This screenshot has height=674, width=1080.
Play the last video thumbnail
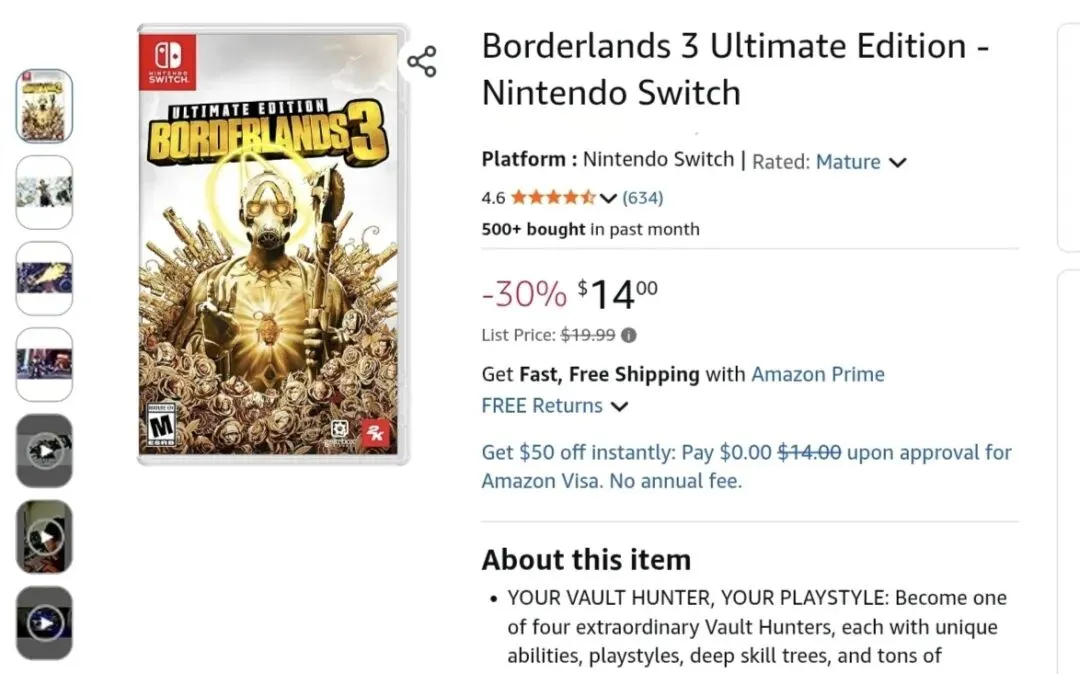click(44, 623)
